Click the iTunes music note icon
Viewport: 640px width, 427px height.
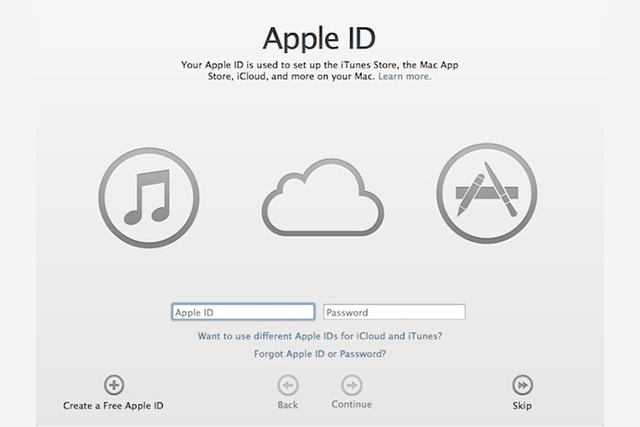(149, 198)
